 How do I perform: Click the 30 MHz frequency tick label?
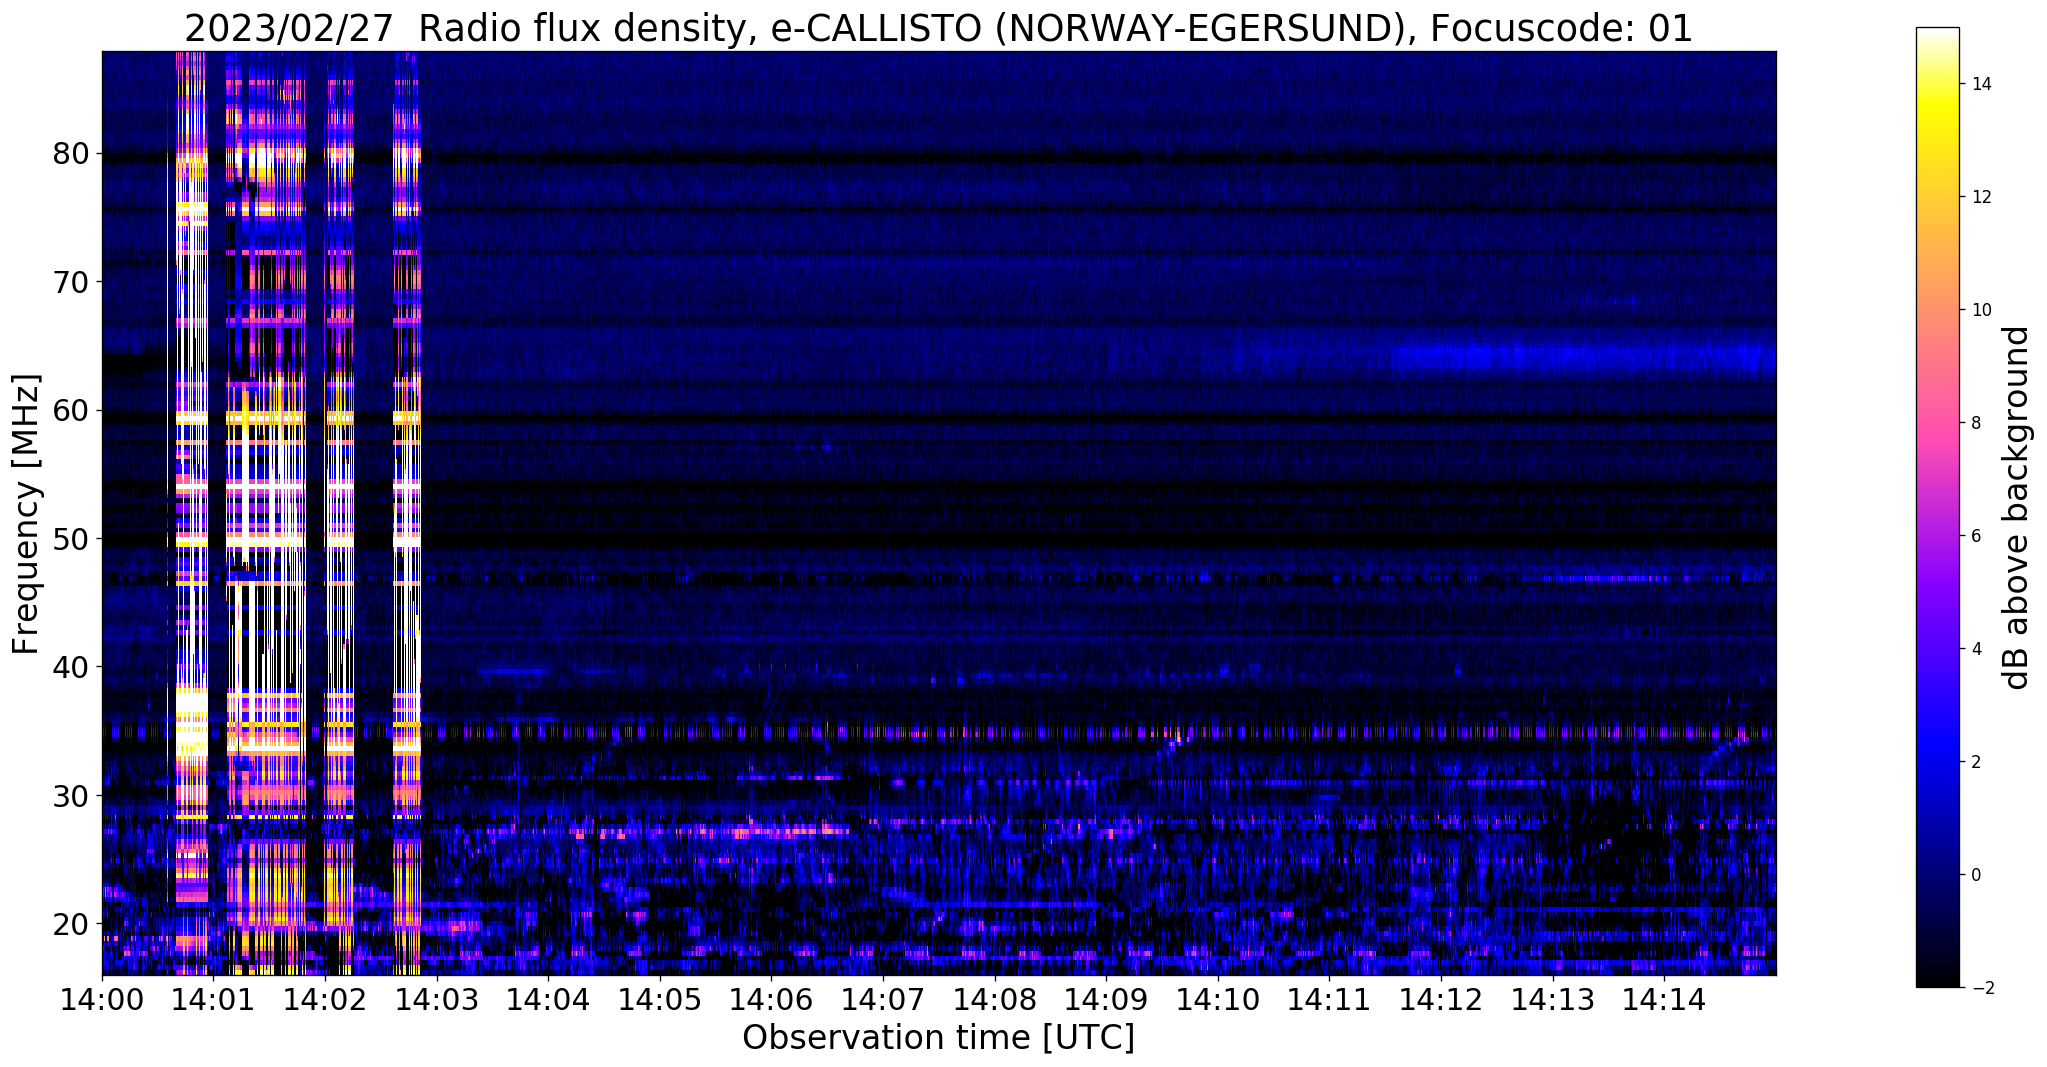[x=70, y=796]
